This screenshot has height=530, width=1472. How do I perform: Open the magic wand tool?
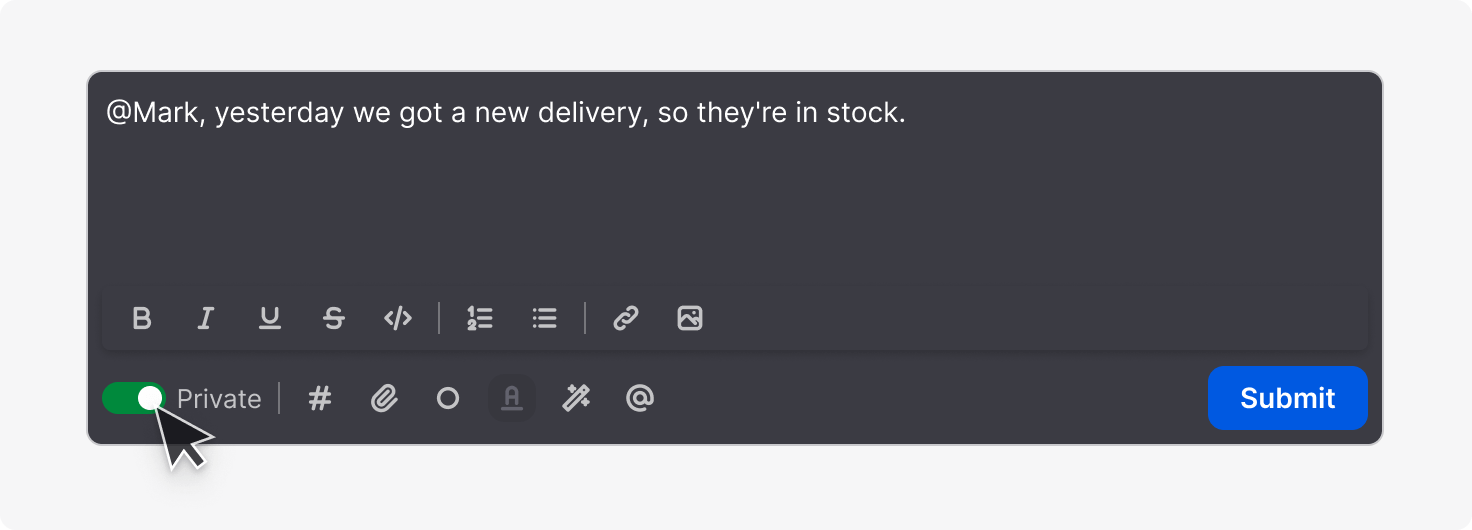coord(576,399)
